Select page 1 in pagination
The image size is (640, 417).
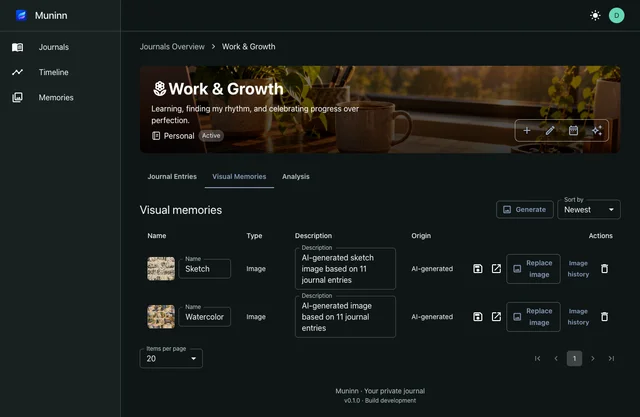[x=574, y=358]
